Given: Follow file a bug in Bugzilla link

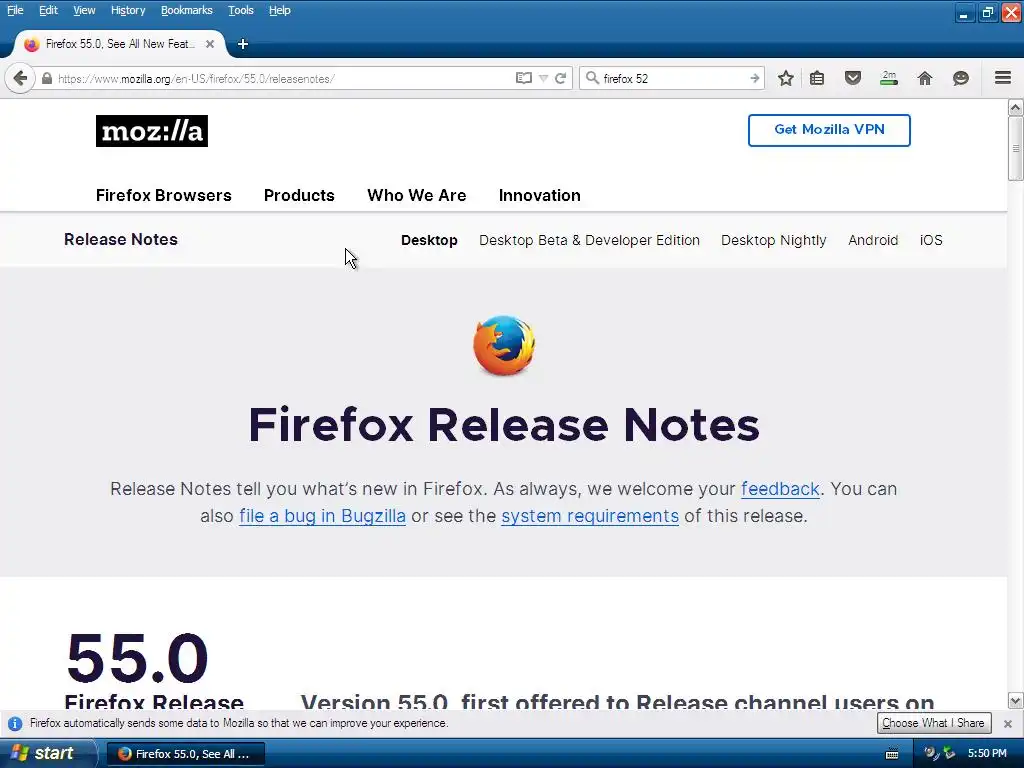Looking at the screenshot, I should pyautogui.click(x=323, y=516).
